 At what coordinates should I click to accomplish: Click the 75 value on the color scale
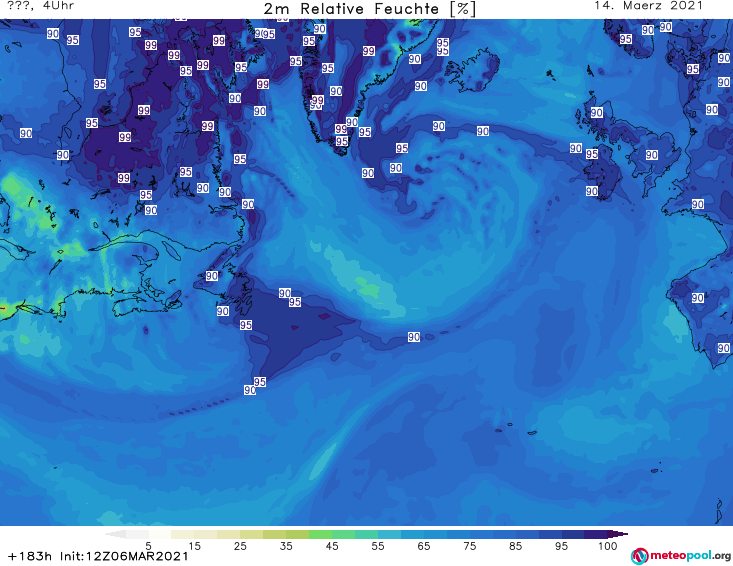[469, 546]
